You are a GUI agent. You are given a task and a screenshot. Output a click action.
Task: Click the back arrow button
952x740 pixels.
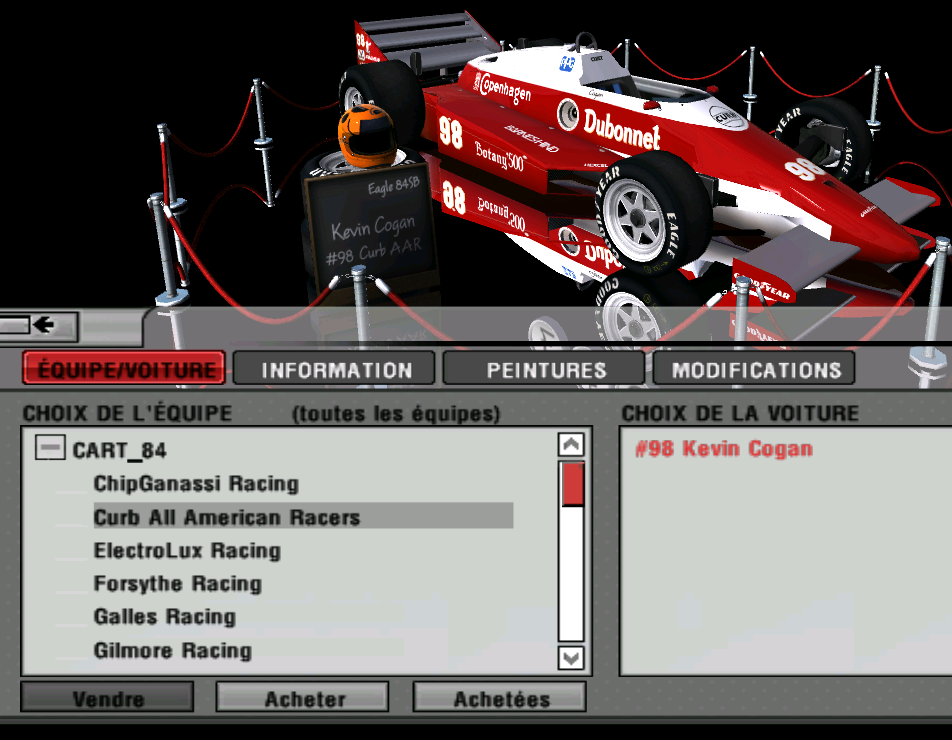(39, 325)
